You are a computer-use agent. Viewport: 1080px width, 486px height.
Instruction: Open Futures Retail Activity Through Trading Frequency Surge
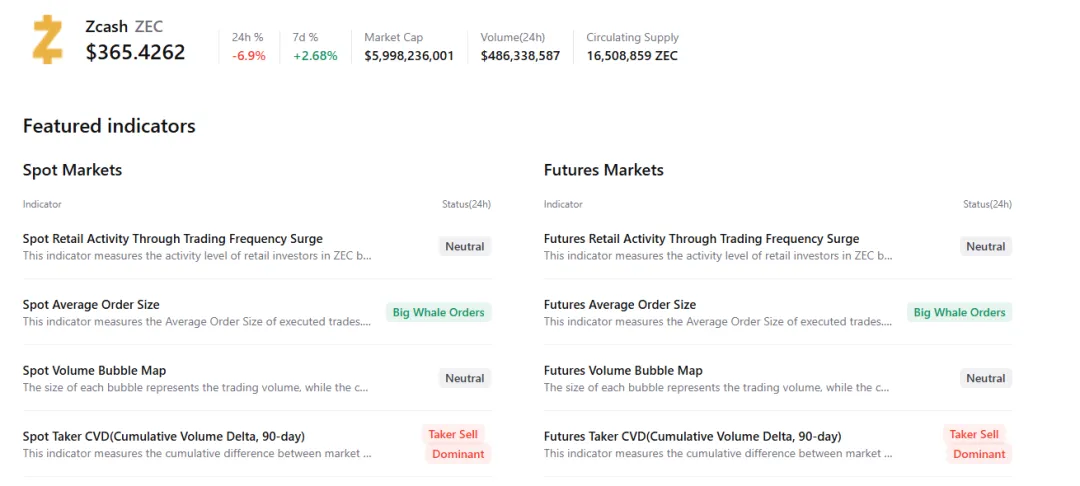tap(701, 239)
